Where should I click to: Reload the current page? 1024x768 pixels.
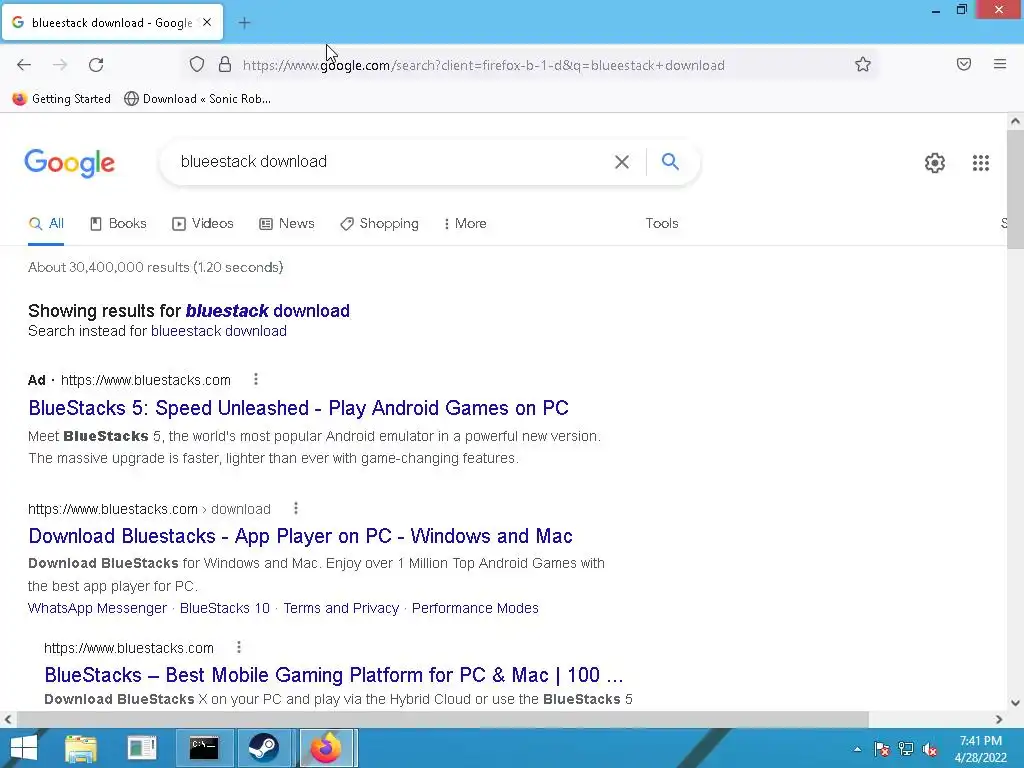[96, 65]
